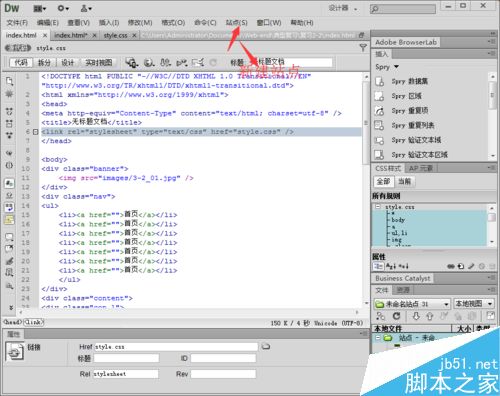Click the Open Documents icon in the code toolbar
The height and width of the screenshot is (396, 500).
(x=9, y=81)
